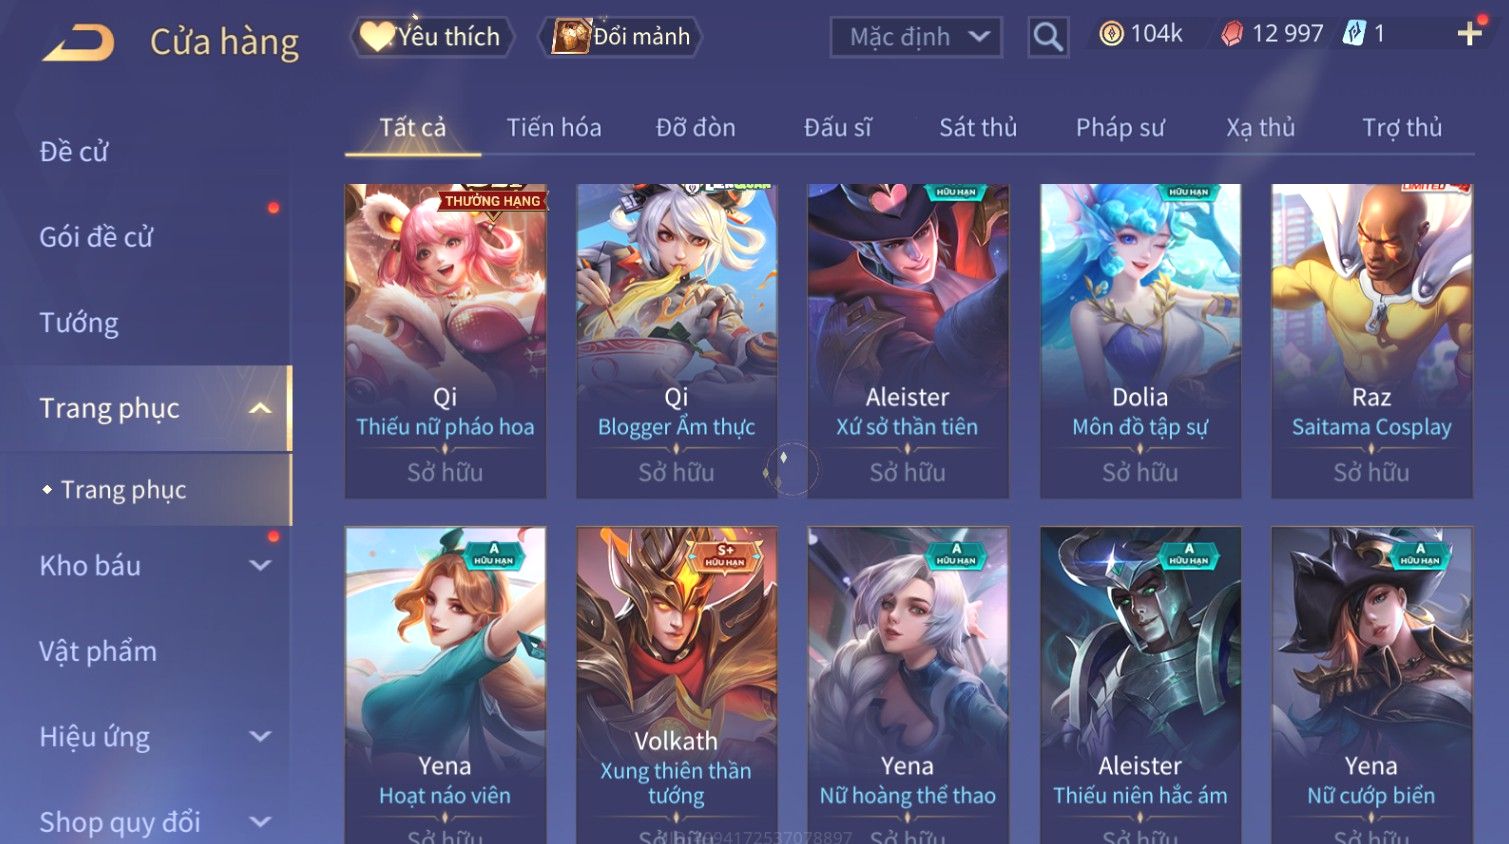1509x844 pixels.
Task: Open the Mặc định sort dropdown
Action: tap(916, 37)
